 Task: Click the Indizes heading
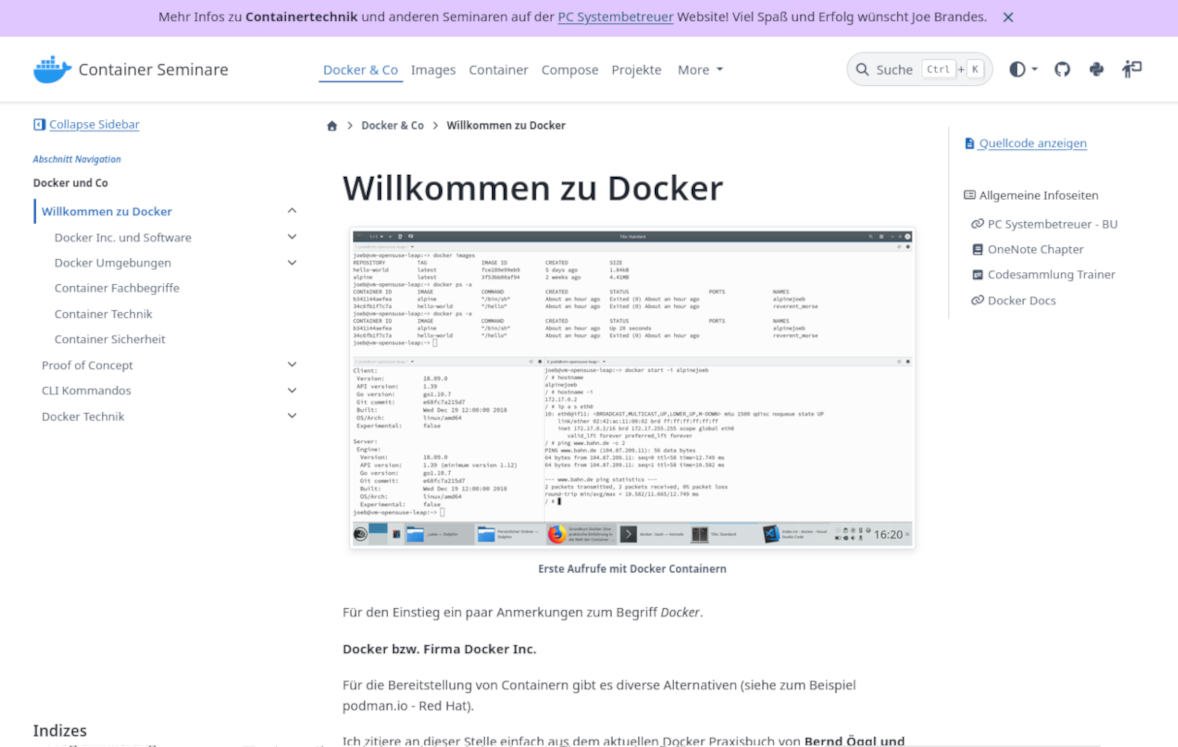59,730
